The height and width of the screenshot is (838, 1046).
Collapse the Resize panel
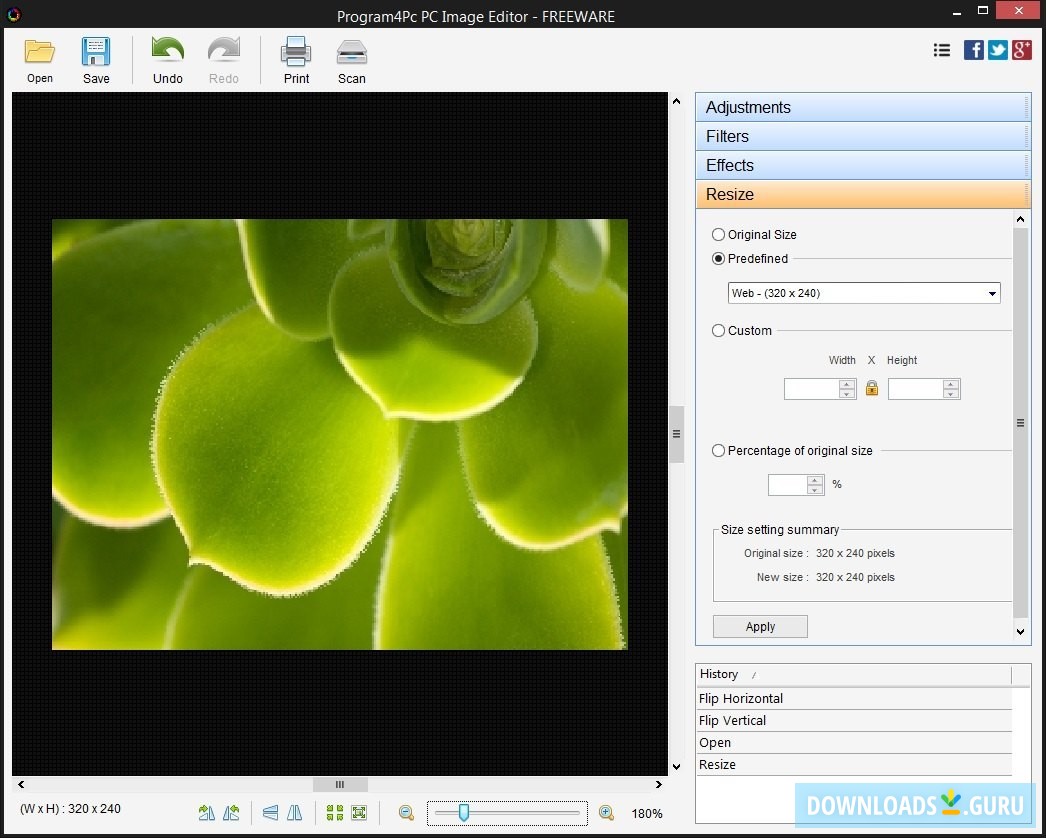(x=863, y=194)
